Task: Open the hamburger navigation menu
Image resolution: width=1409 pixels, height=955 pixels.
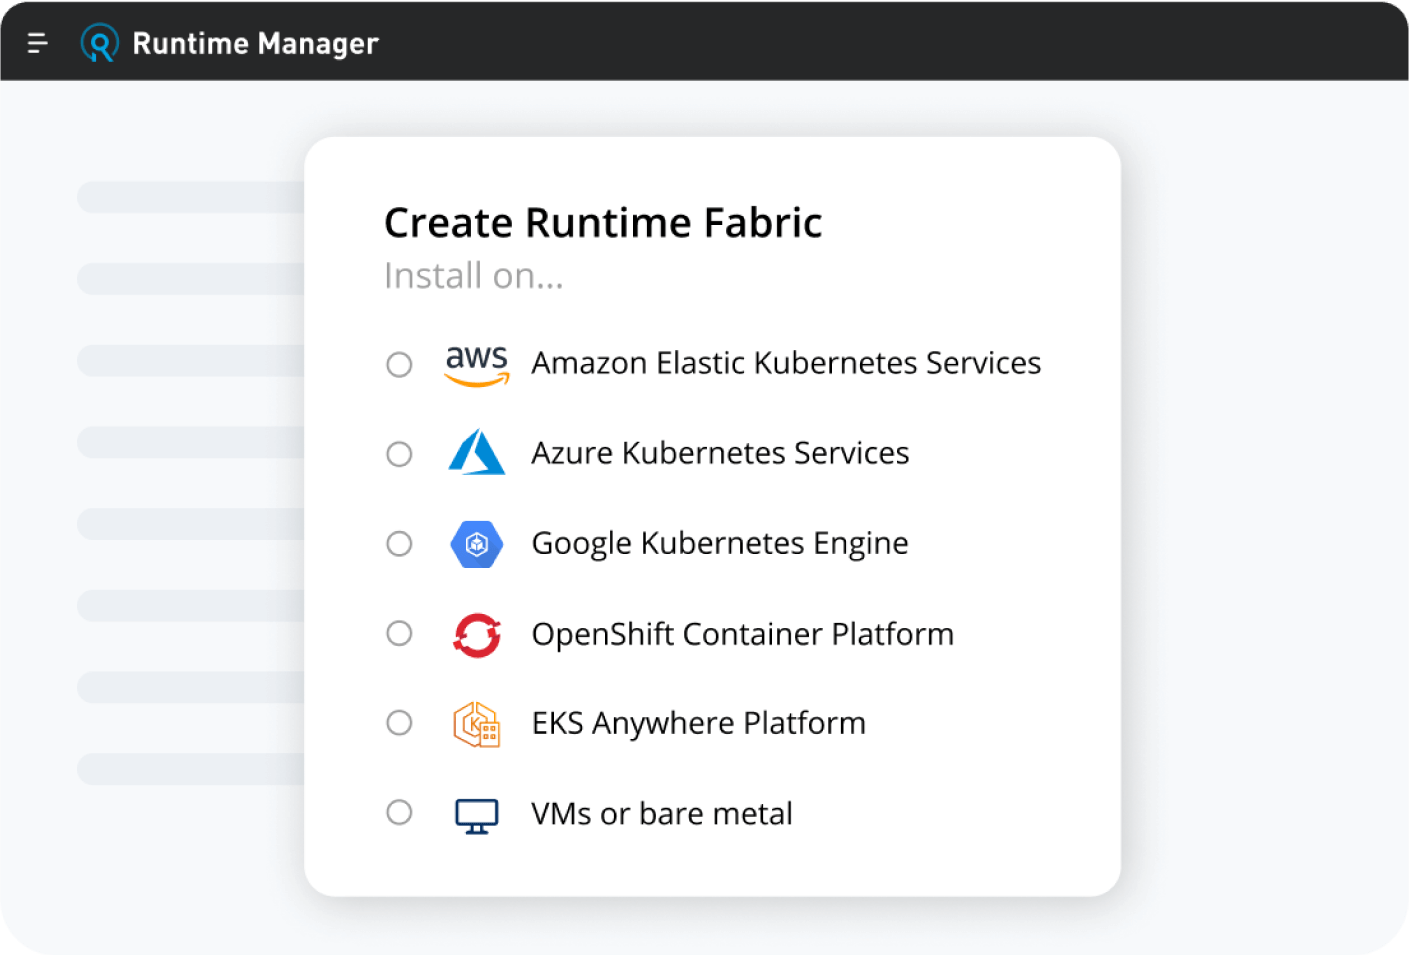Action: point(37,43)
